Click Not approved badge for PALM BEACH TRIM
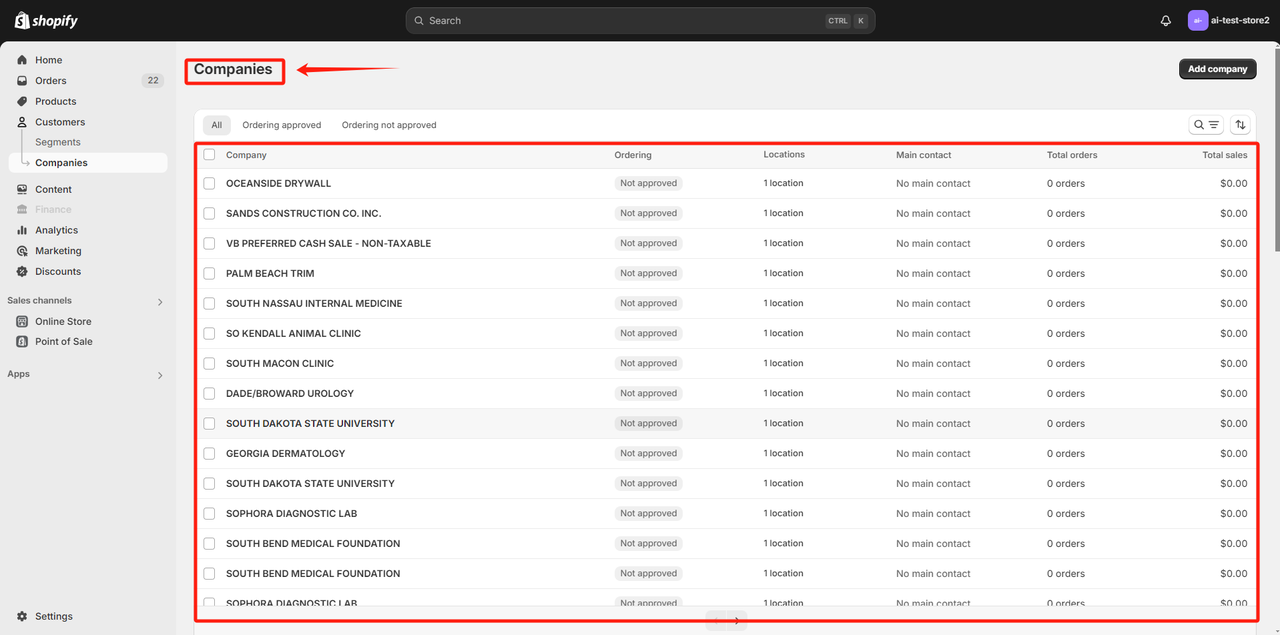This screenshot has width=1280, height=635. coord(648,273)
